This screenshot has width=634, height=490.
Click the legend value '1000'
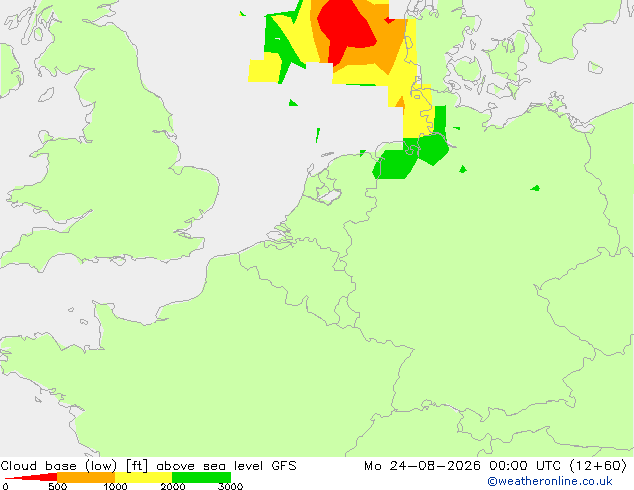pyautogui.click(x=115, y=486)
